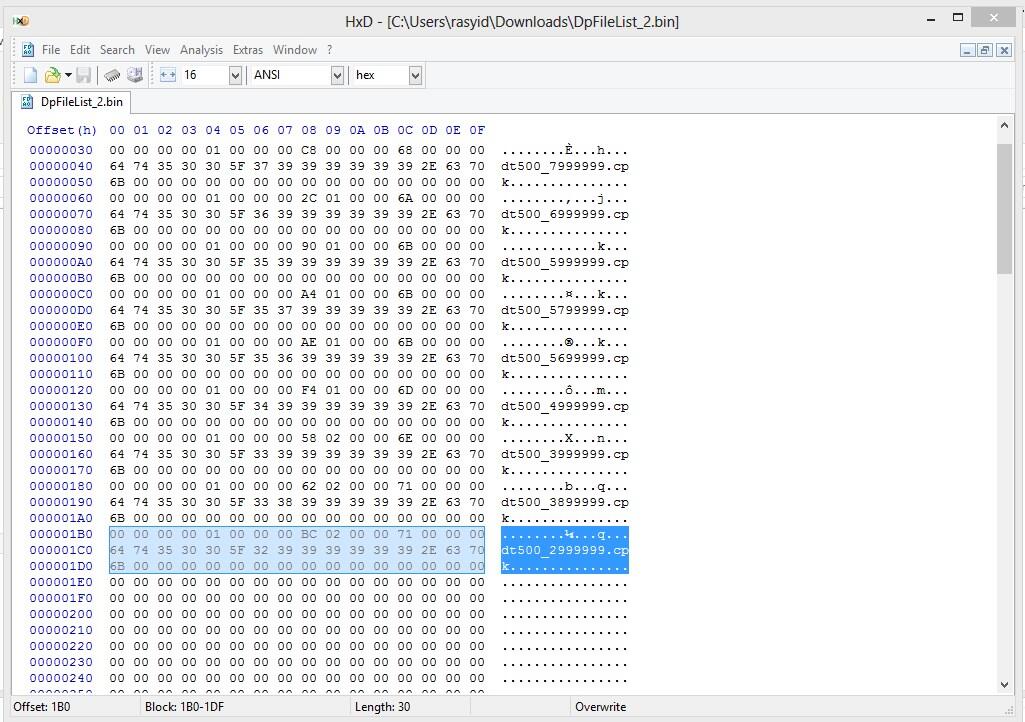Click the Open RAM chip icon
Viewport: 1025px width, 722px height.
click(113, 75)
